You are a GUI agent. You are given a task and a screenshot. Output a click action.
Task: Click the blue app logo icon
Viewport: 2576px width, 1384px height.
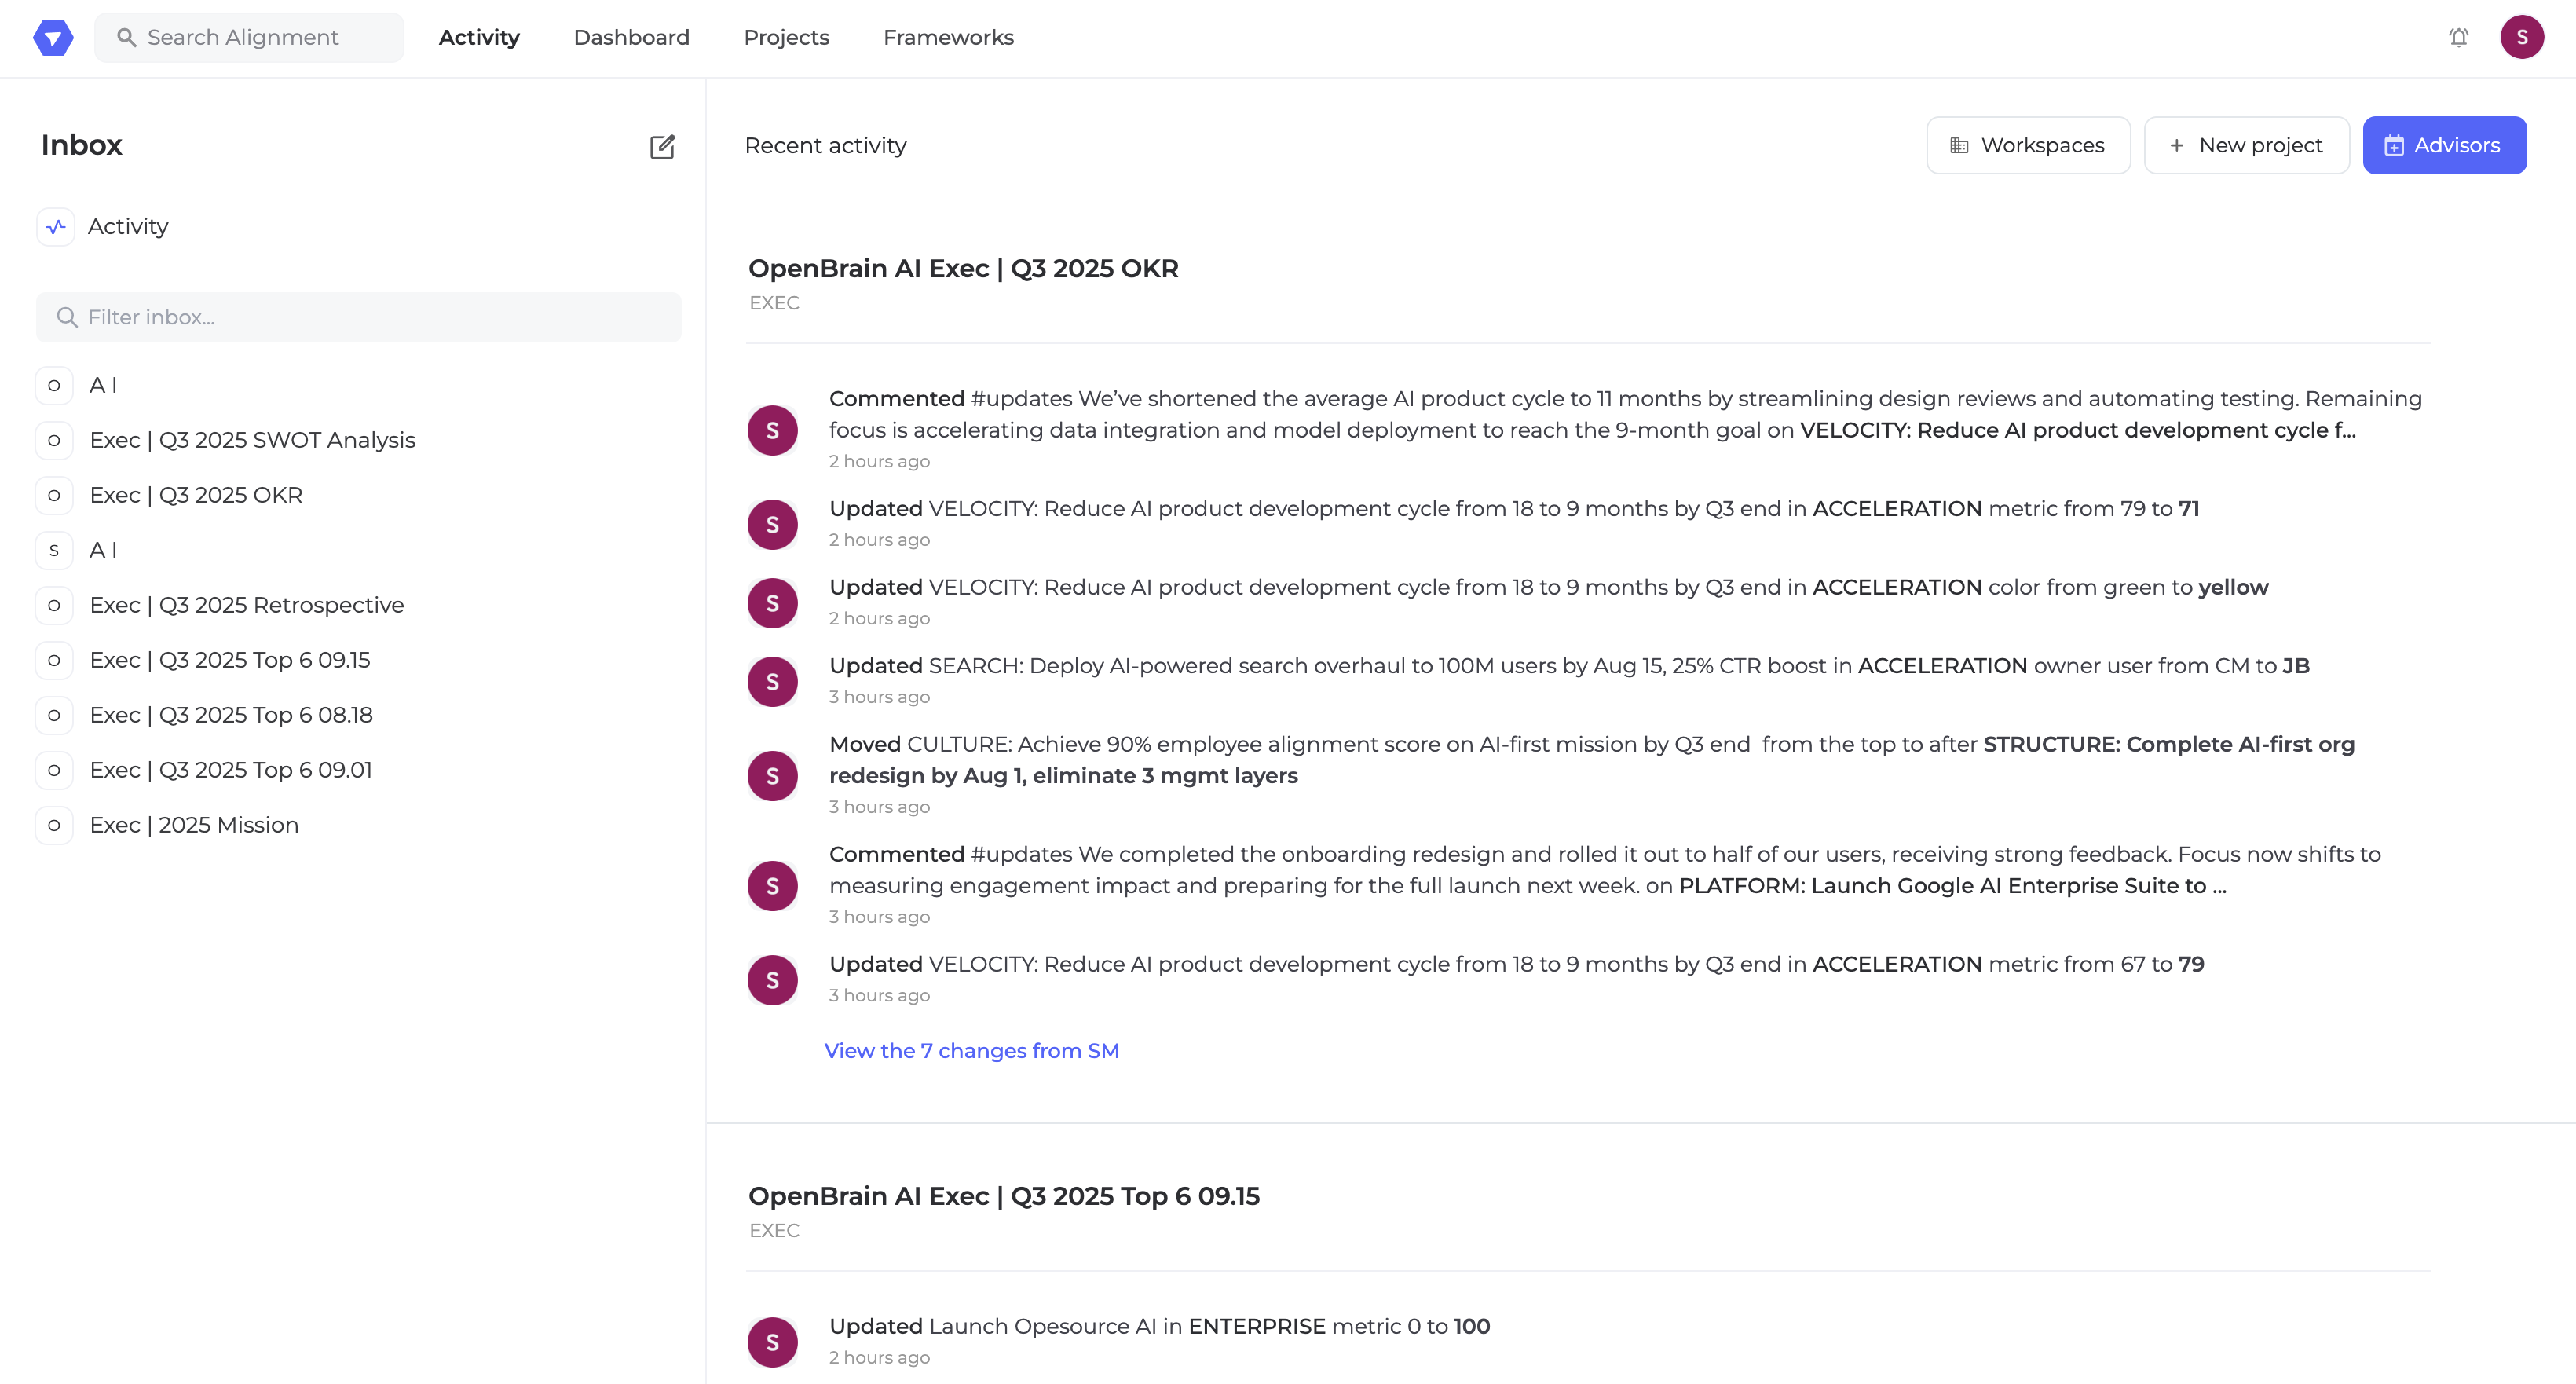tap(53, 38)
